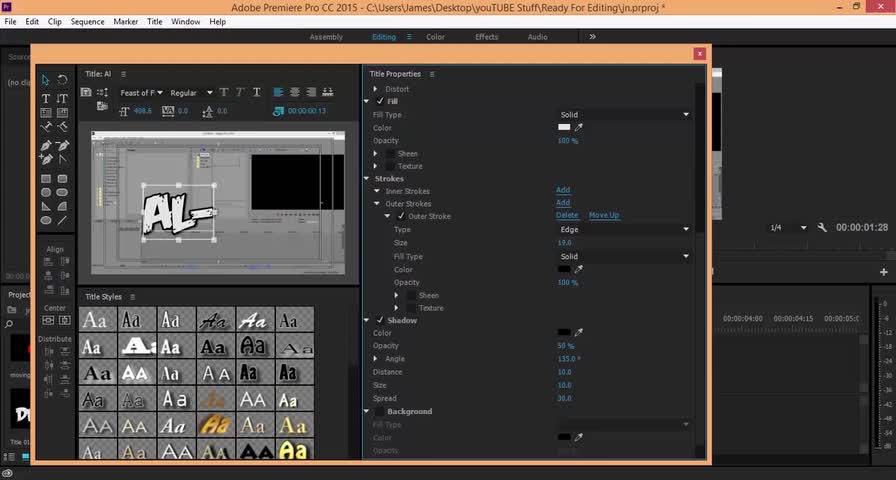
Task: Switch to the Color workspace tab
Action: coord(435,37)
